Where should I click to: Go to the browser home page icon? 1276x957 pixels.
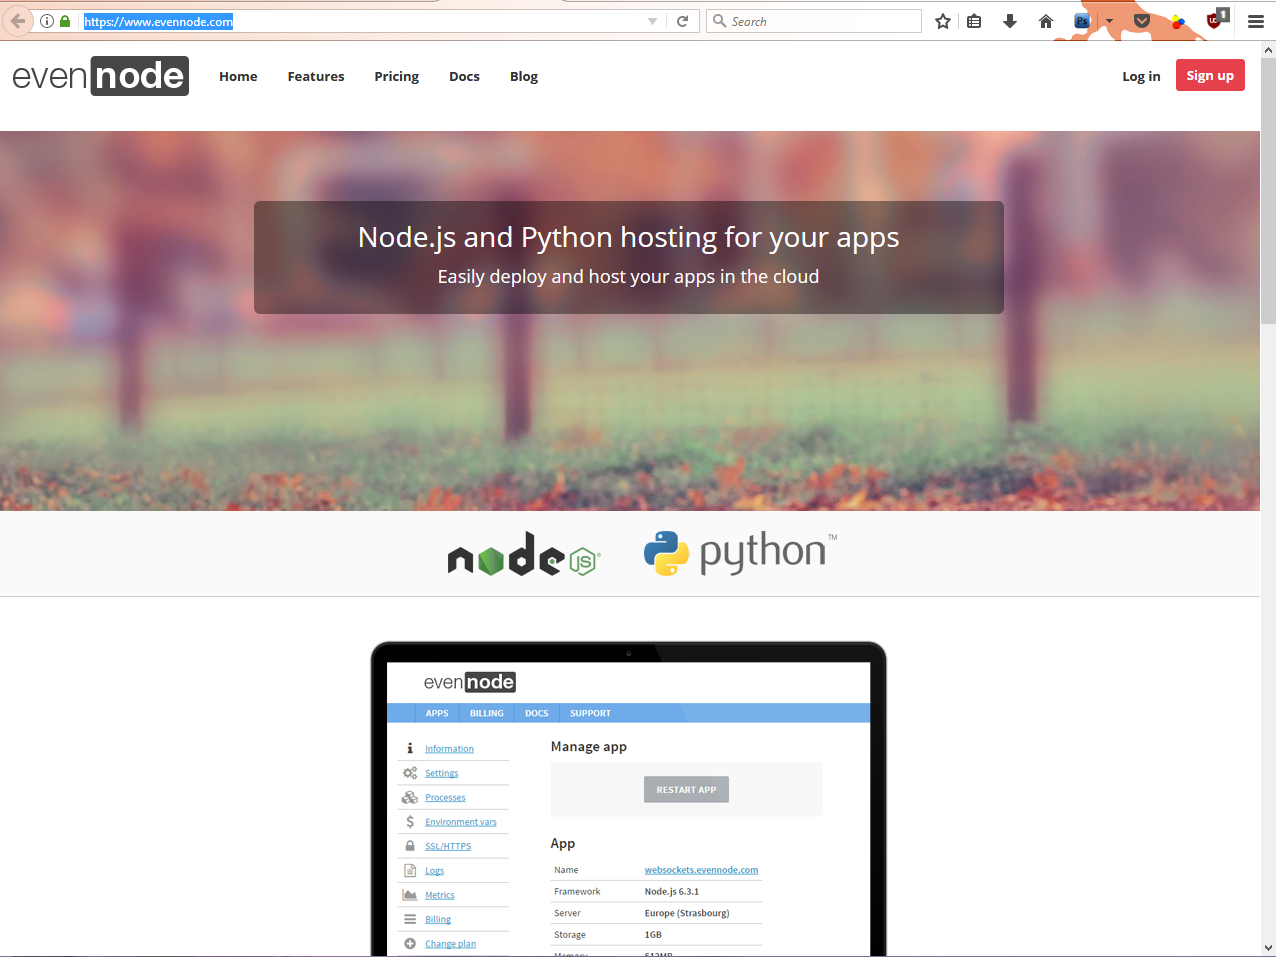[x=1046, y=21]
